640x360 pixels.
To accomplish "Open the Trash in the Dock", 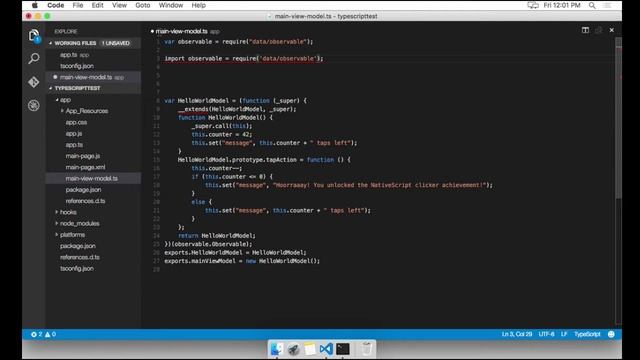I will pos(367,349).
